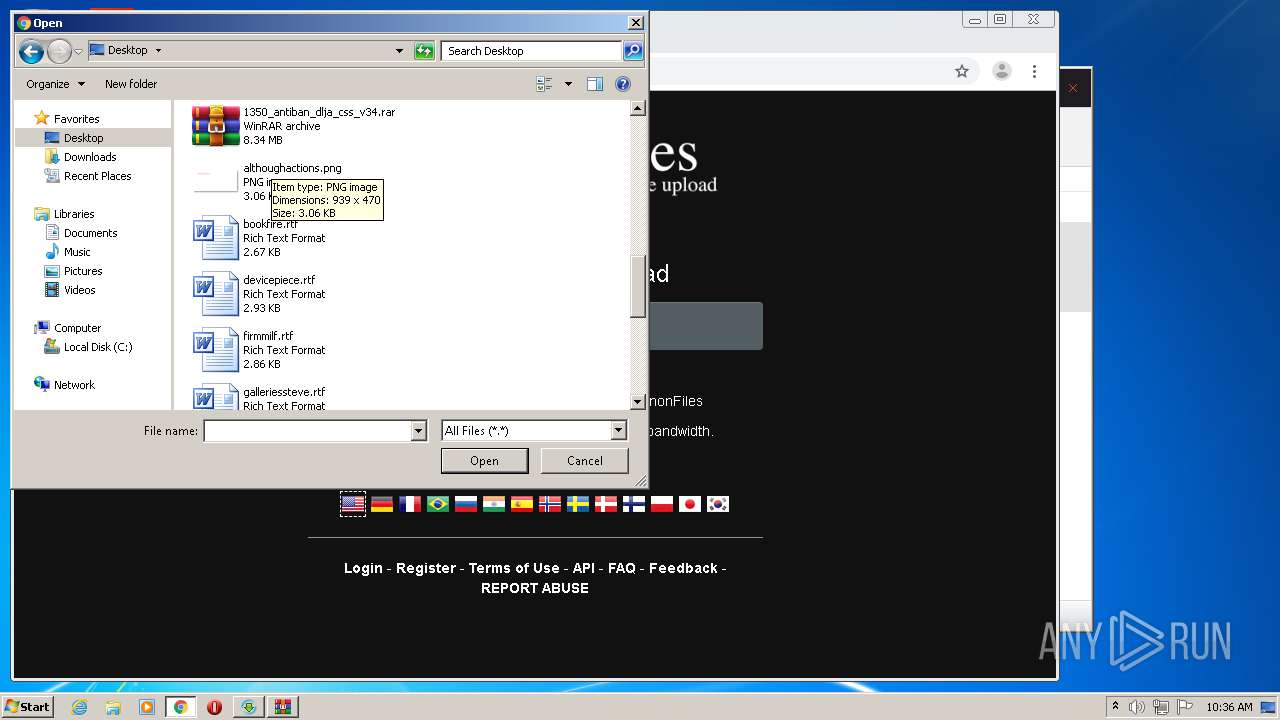
Task: Open dialog help icon
Action: 623,84
